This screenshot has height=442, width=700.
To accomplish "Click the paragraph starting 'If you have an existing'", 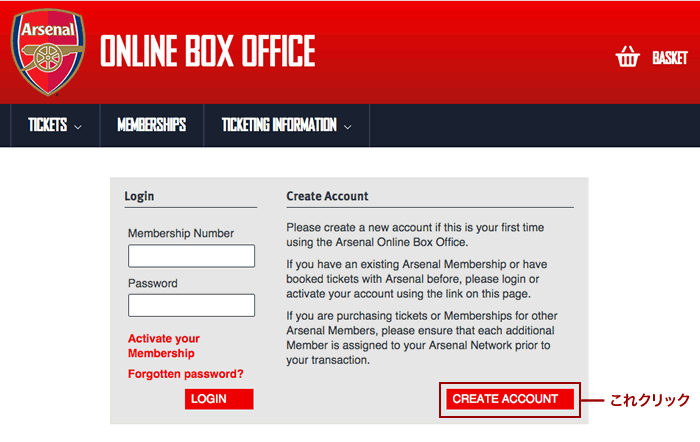I will [417, 279].
